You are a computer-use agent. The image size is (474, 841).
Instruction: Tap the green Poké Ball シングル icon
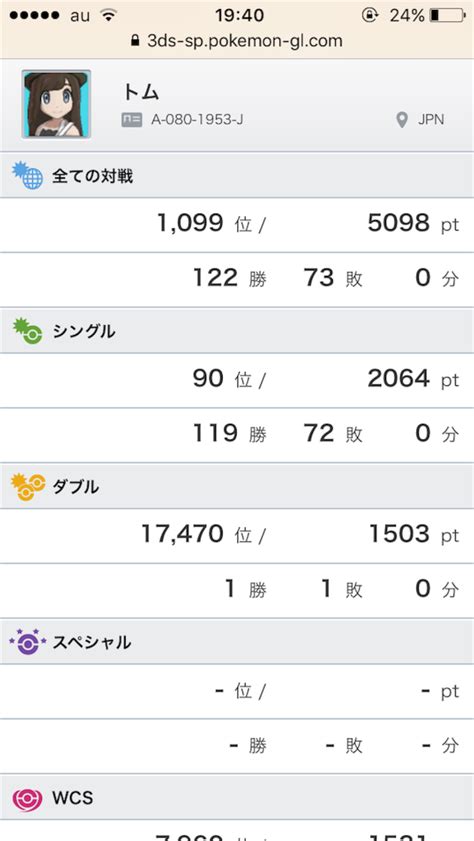(27, 331)
